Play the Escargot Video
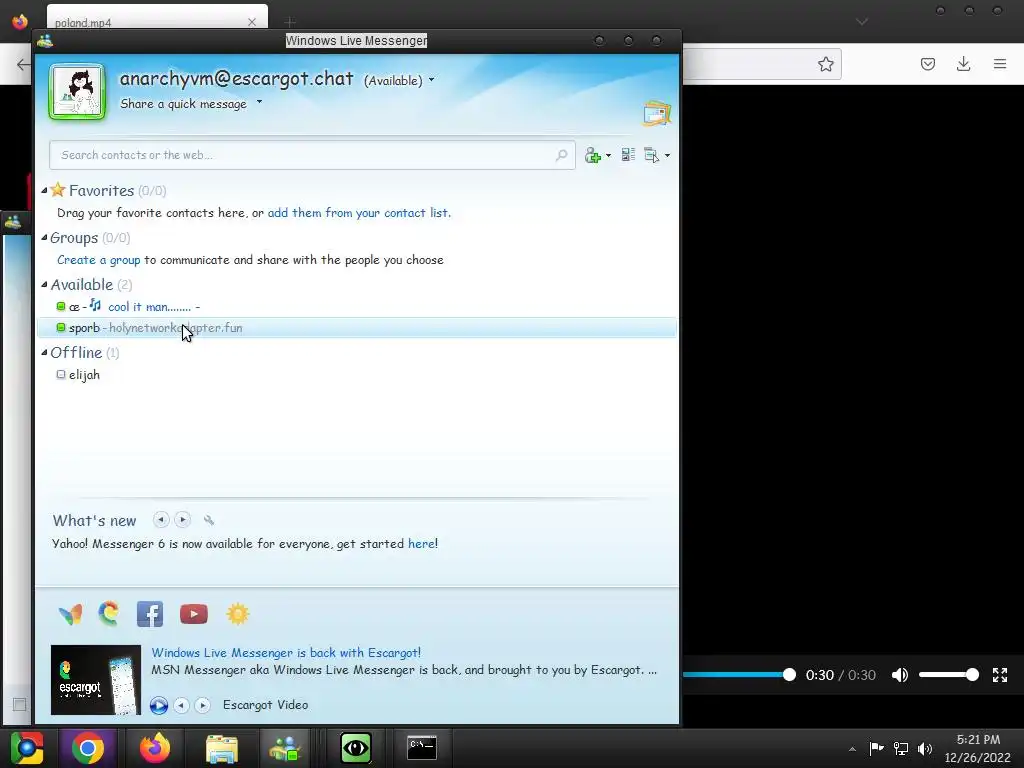The image size is (1024, 768). (x=159, y=705)
